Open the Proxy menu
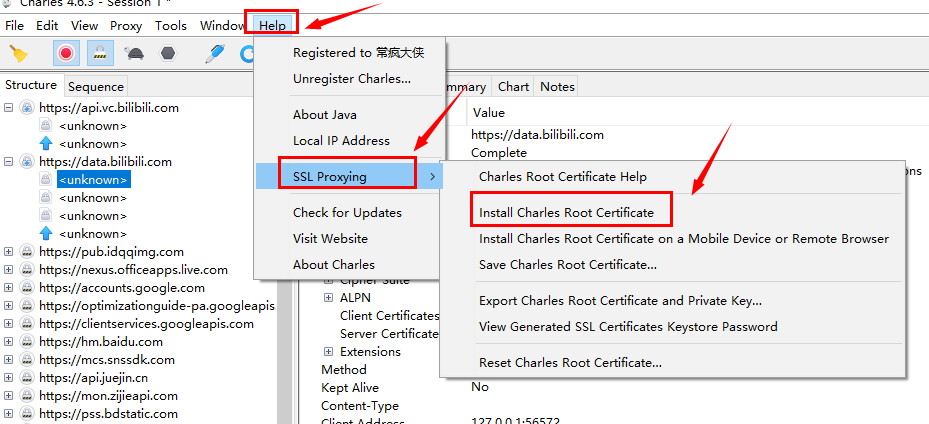Image resolution: width=929 pixels, height=424 pixels. pos(126,25)
